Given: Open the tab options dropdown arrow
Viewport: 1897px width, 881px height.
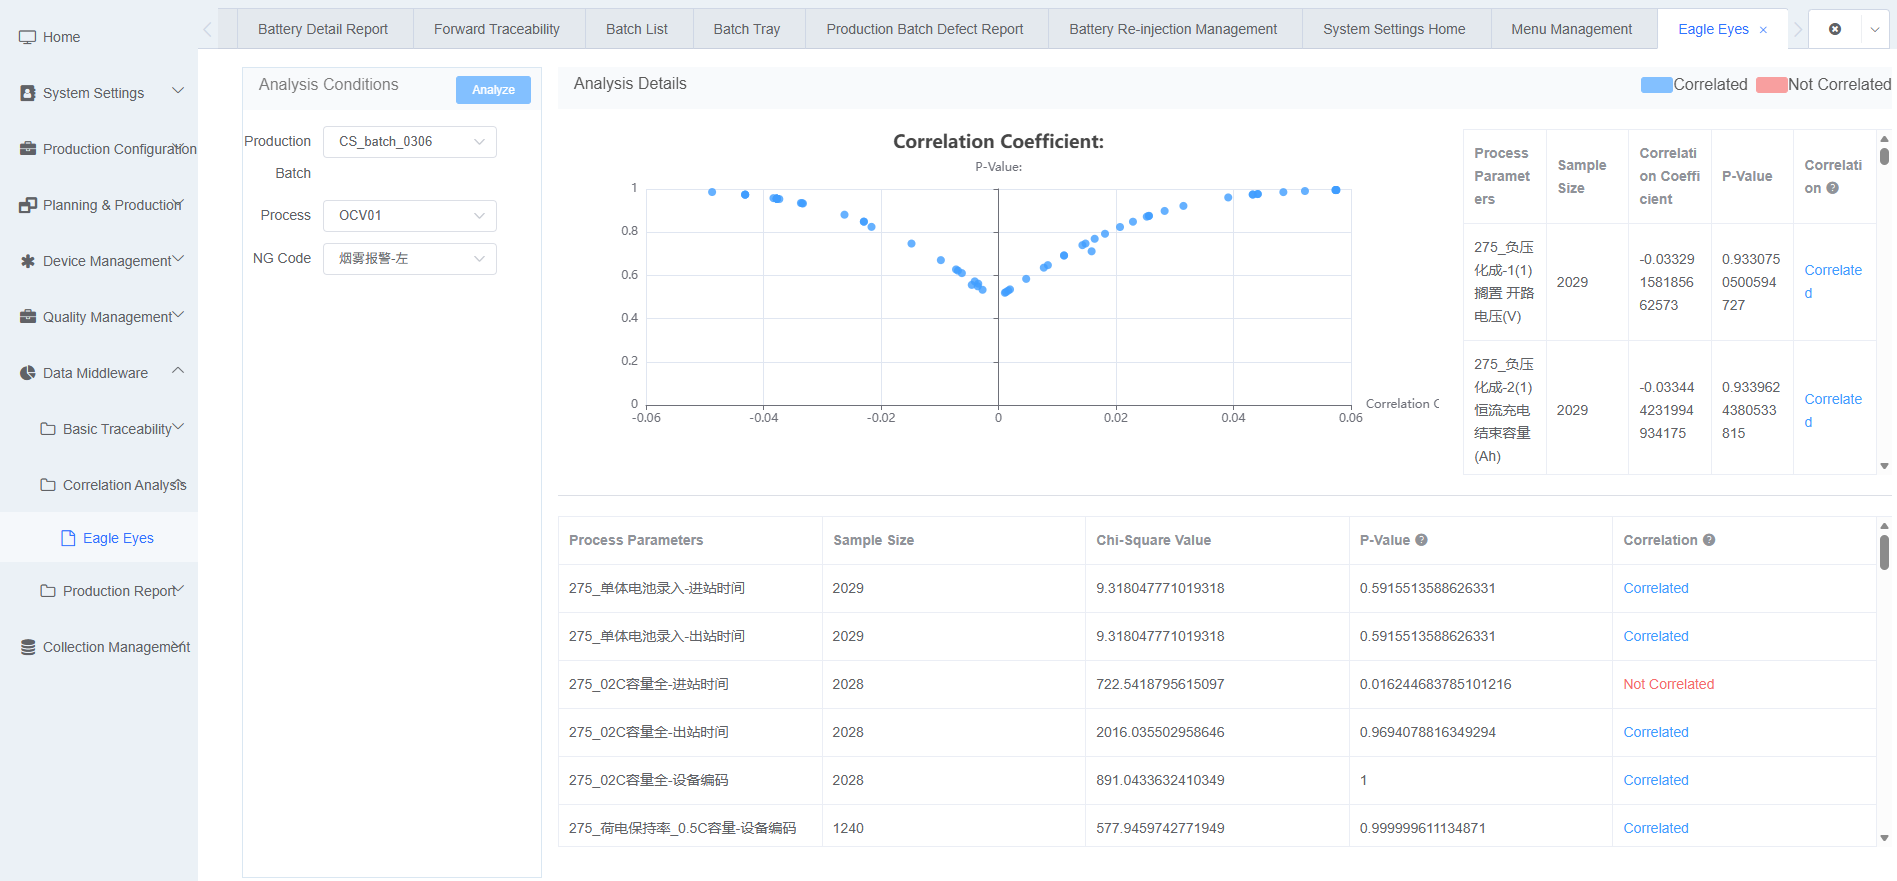Looking at the screenshot, I should tap(1875, 29).
